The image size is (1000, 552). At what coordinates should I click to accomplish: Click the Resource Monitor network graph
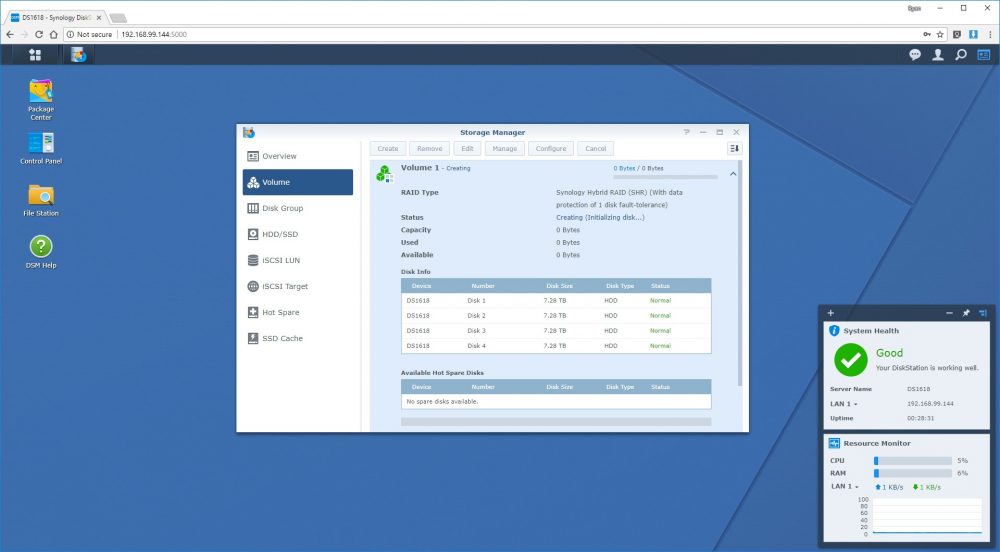click(927, 516)
